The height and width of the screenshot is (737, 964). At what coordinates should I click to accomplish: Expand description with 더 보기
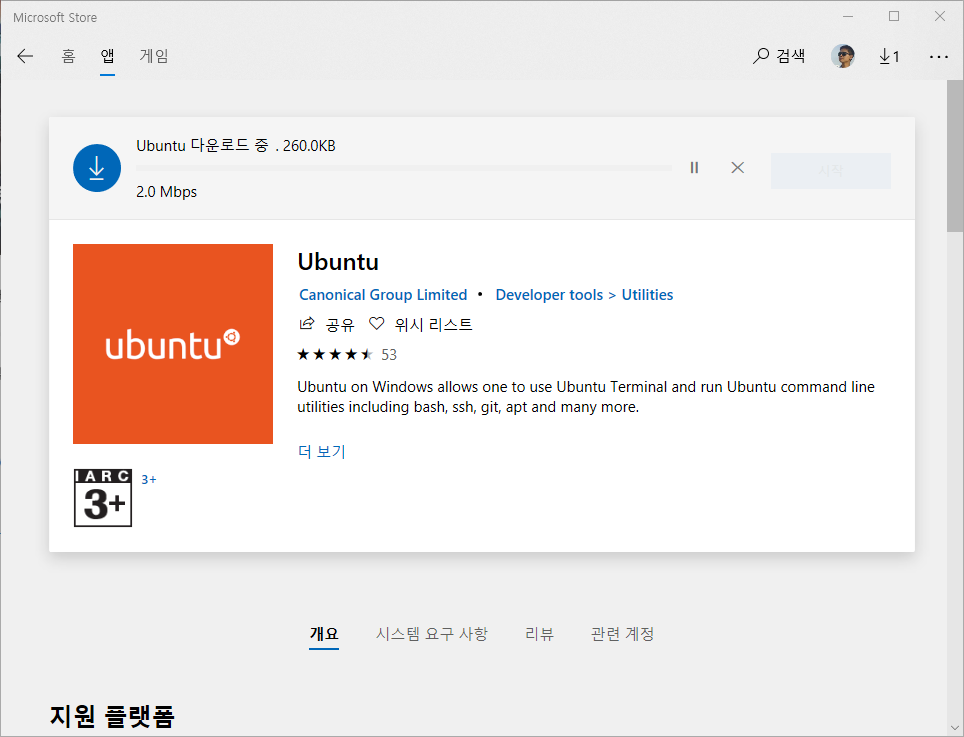322,452
